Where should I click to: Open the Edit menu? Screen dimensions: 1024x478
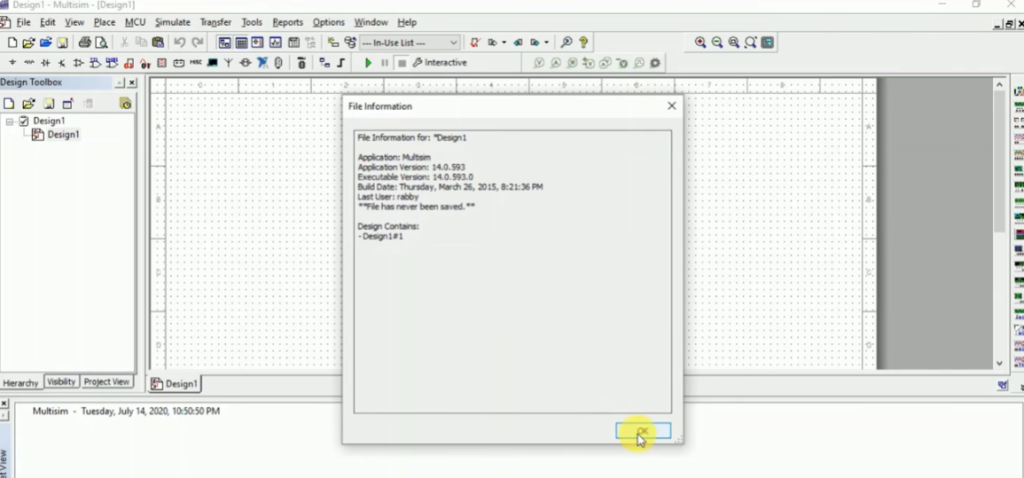(48, 22)
